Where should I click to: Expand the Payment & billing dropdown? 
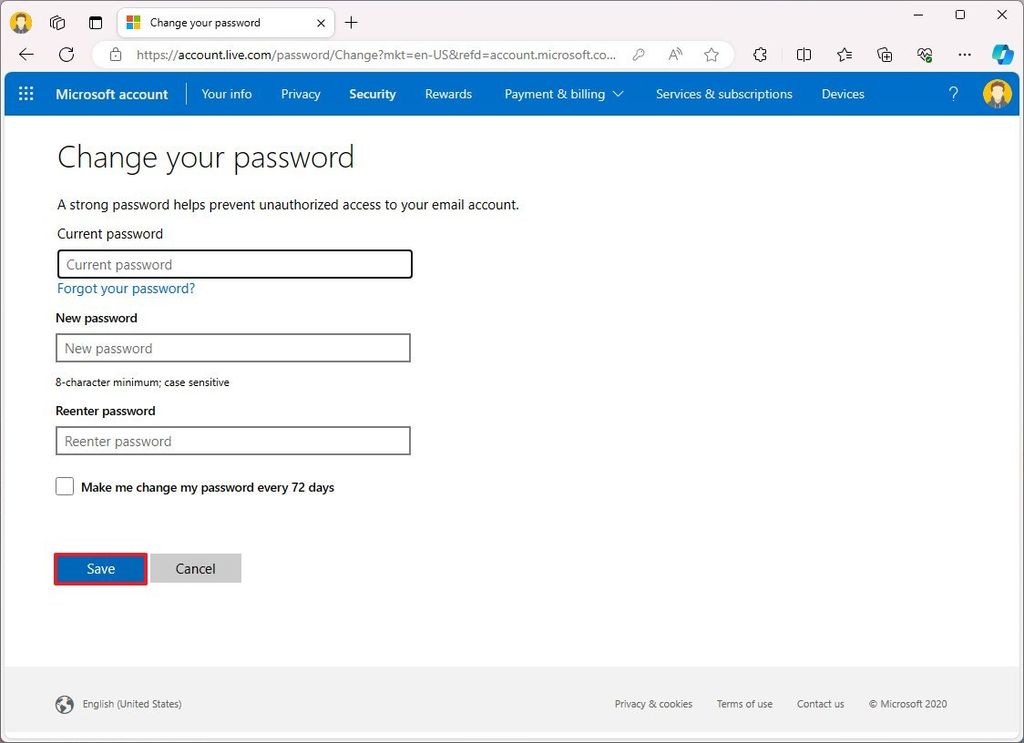click(x=564, y=93)
